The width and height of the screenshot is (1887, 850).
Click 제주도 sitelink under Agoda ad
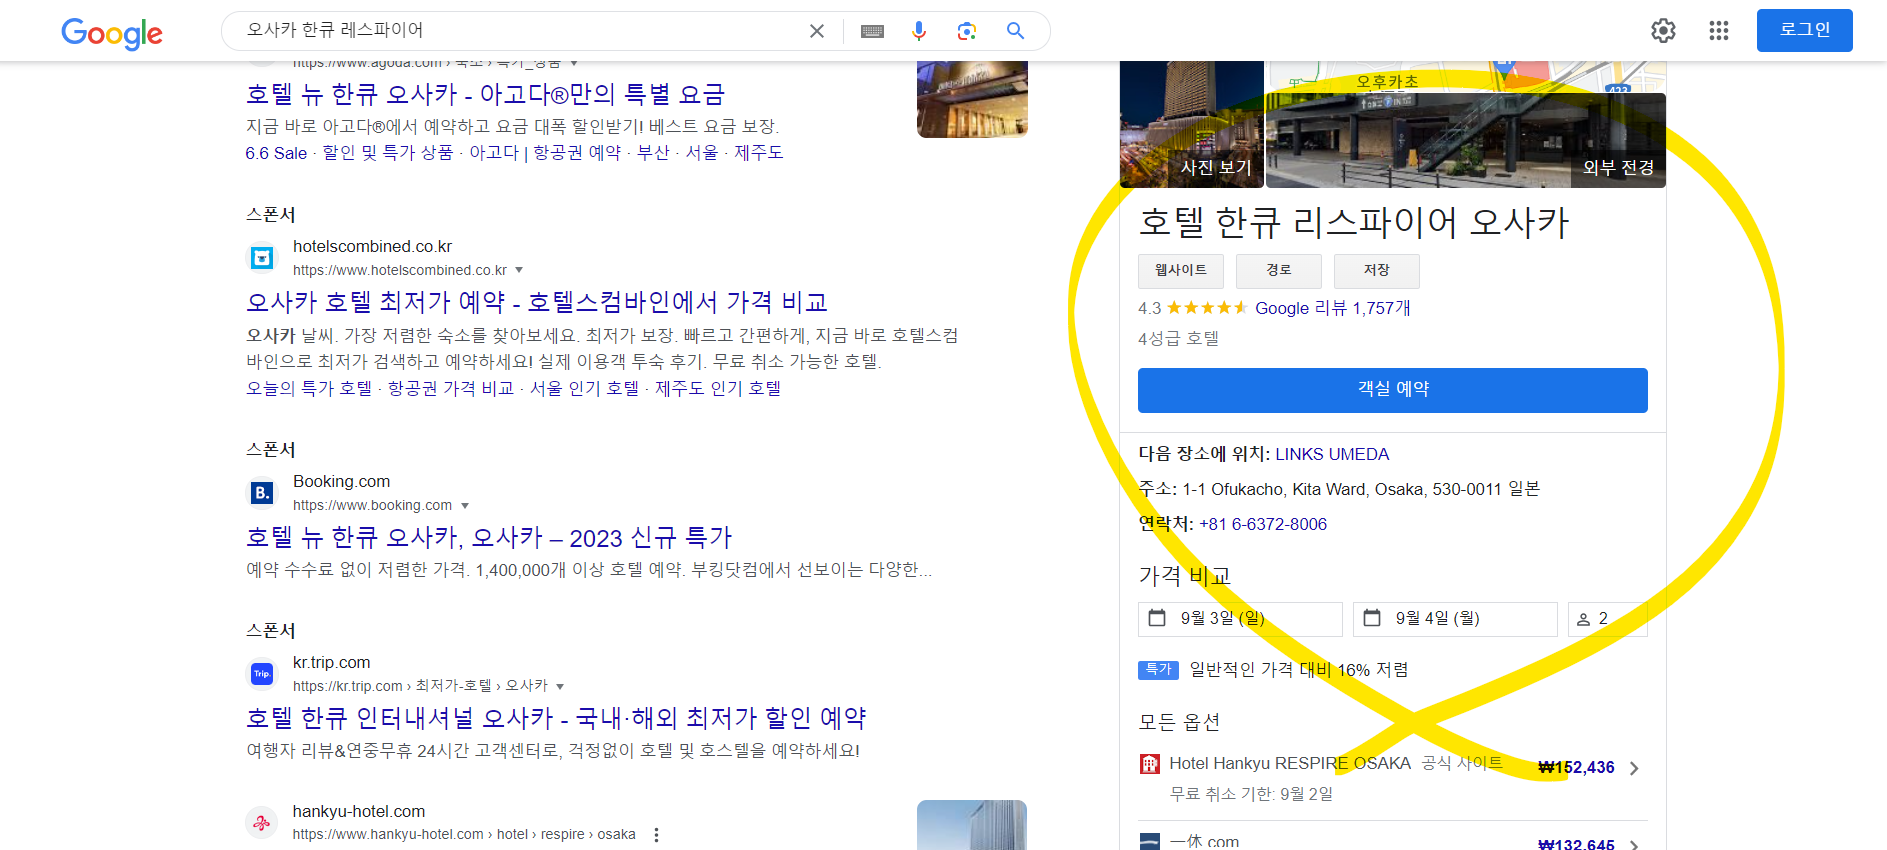[759, 153]
